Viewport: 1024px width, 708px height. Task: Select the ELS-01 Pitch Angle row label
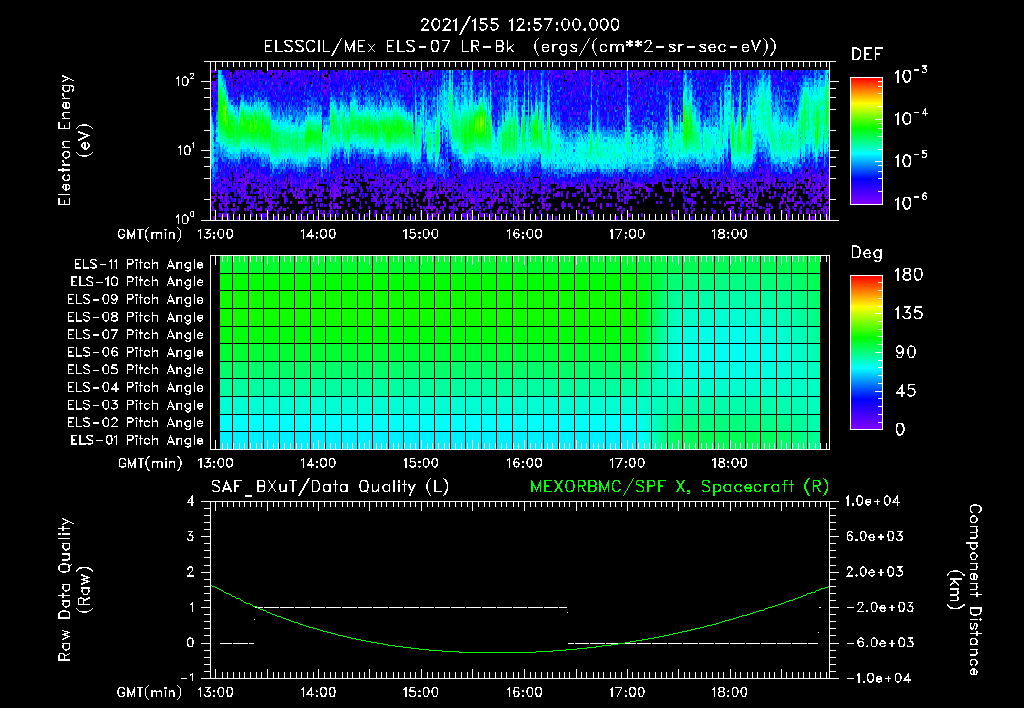pos(138,440)
